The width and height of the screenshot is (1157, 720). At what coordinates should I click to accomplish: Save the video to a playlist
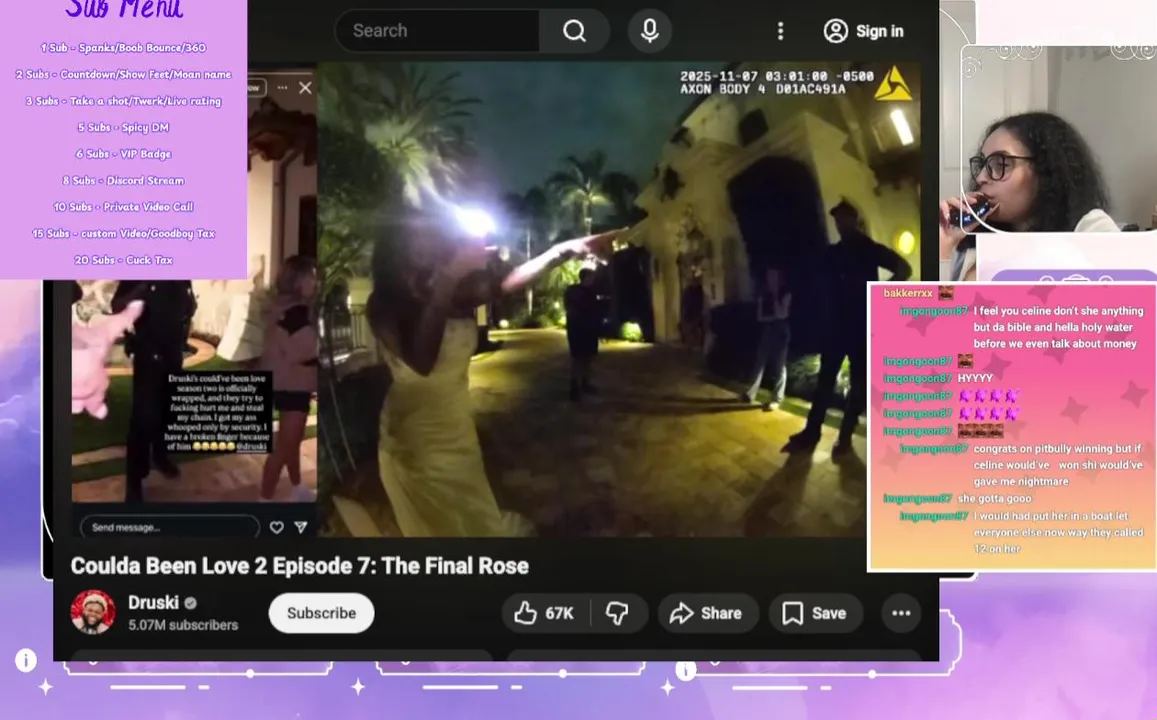click(x=815, y=613)
